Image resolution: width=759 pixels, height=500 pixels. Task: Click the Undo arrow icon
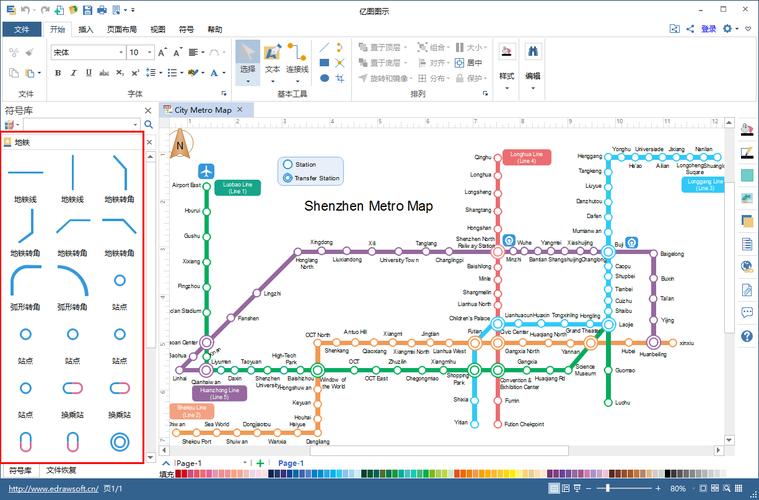coord(26,10)
